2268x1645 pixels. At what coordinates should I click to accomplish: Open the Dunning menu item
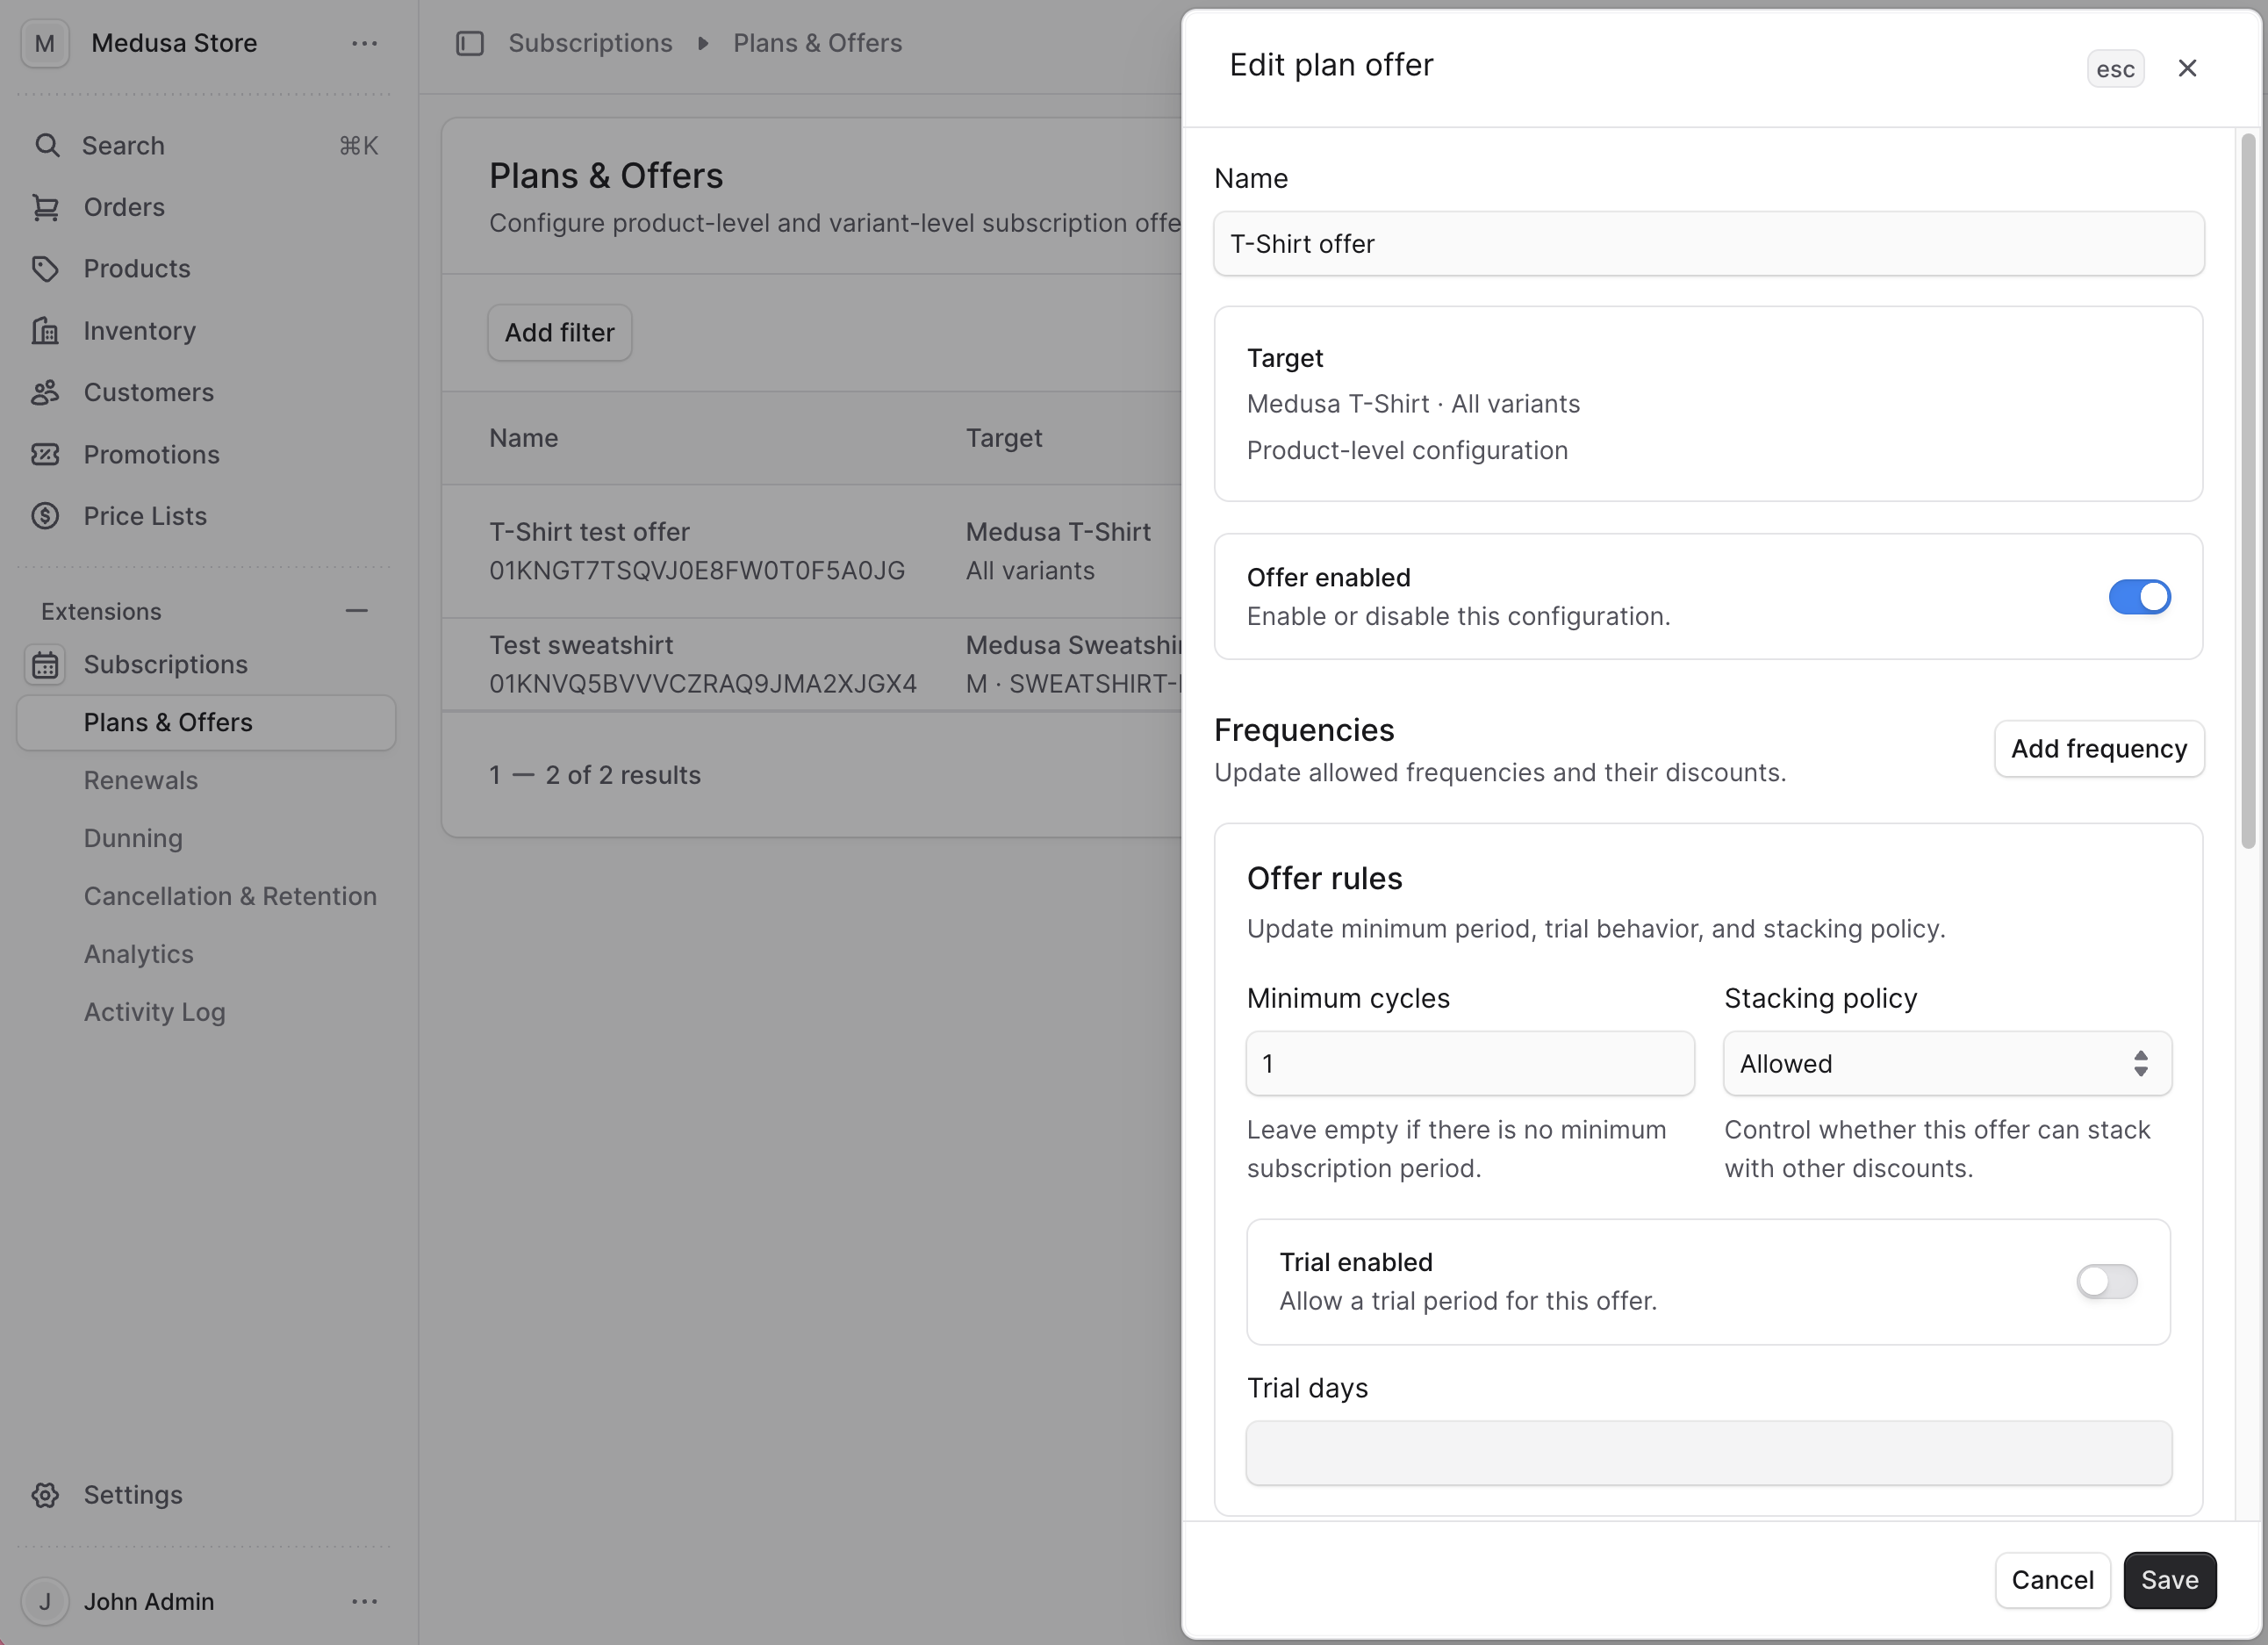(134, 839)
